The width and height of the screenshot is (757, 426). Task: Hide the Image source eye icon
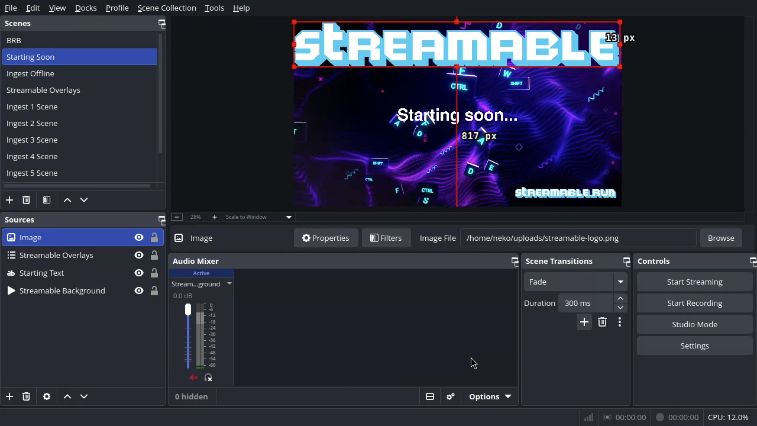[139, 238]
